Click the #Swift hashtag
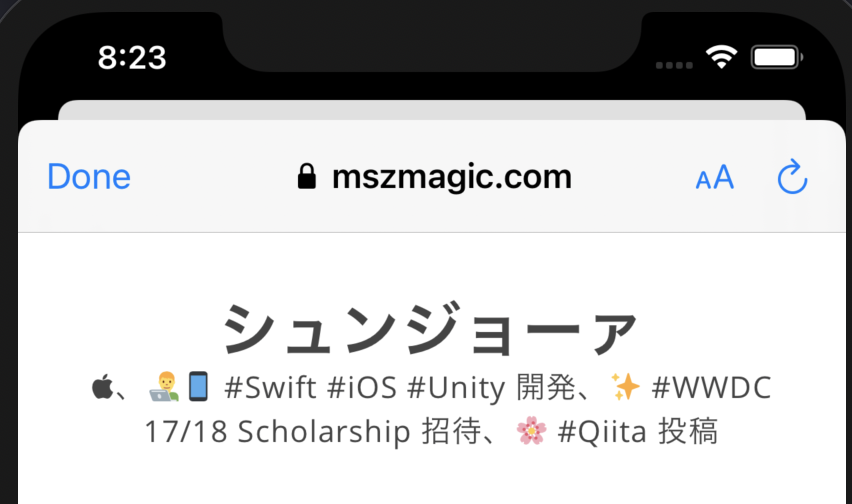The image size is (852, 504). tap(271, 388)
